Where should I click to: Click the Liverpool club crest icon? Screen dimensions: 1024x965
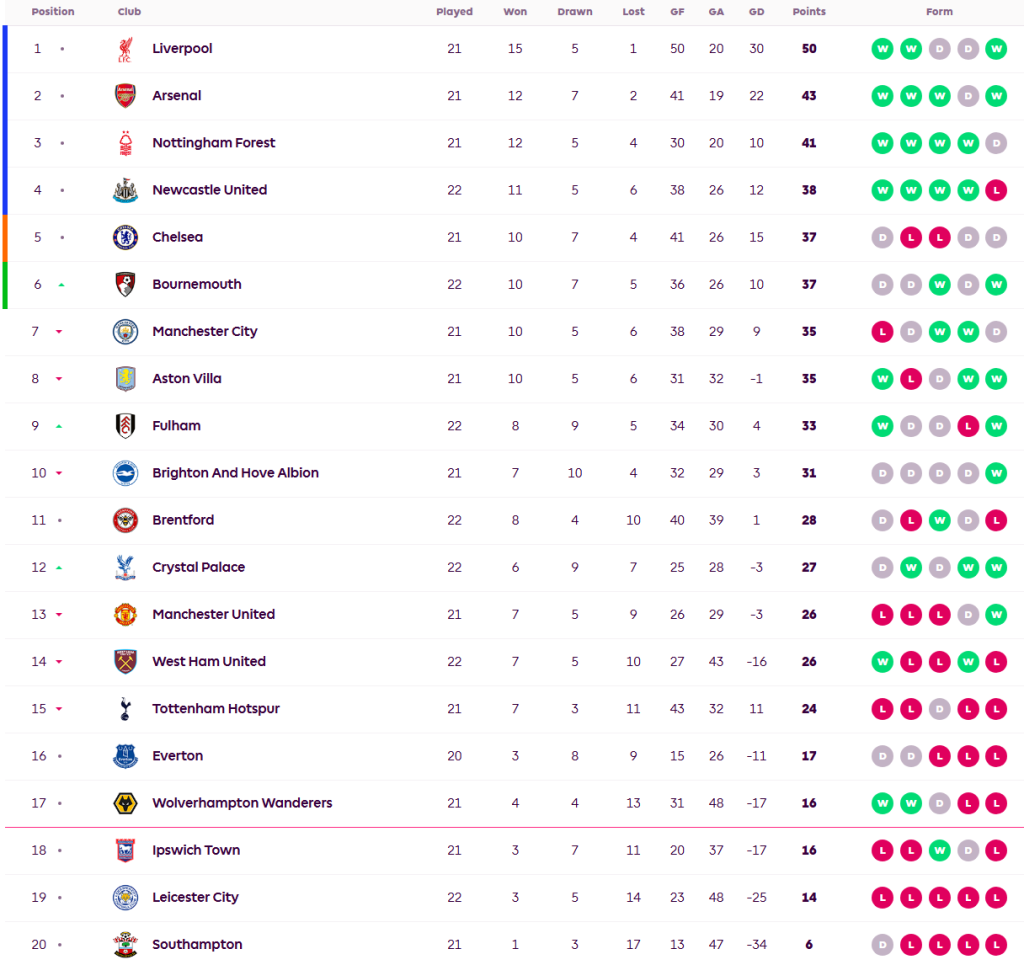pyautogui.click(x=124, y=49)
